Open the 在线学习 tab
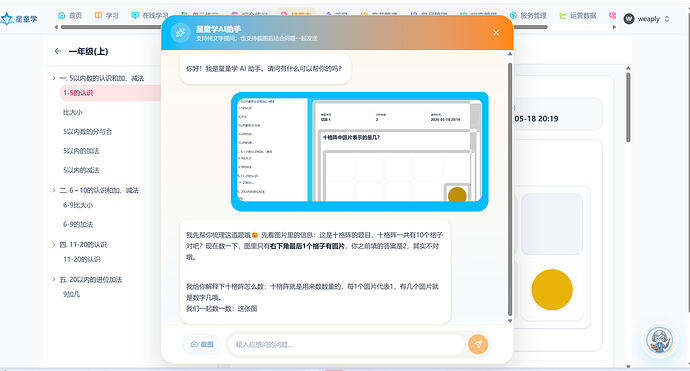Viewport: 690px width, 371px height. pyautogui.click(x=150, y=15)
